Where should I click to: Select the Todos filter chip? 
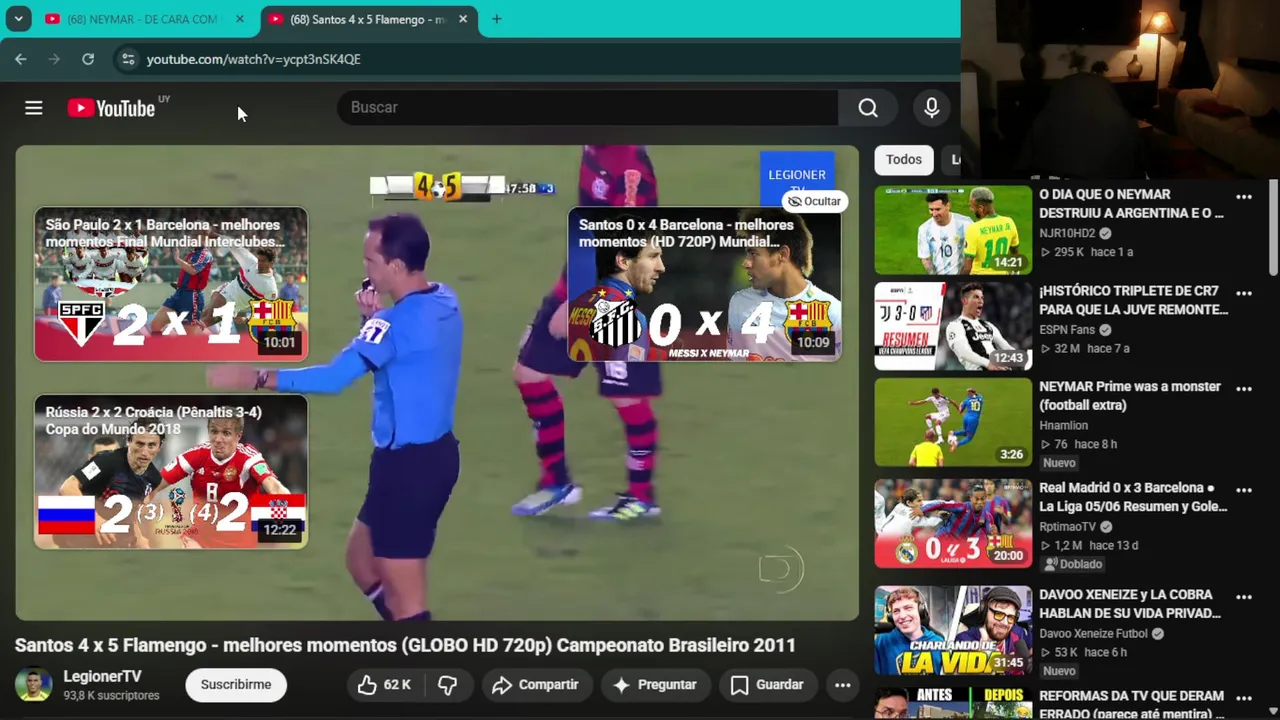click(x=904, y=160)
